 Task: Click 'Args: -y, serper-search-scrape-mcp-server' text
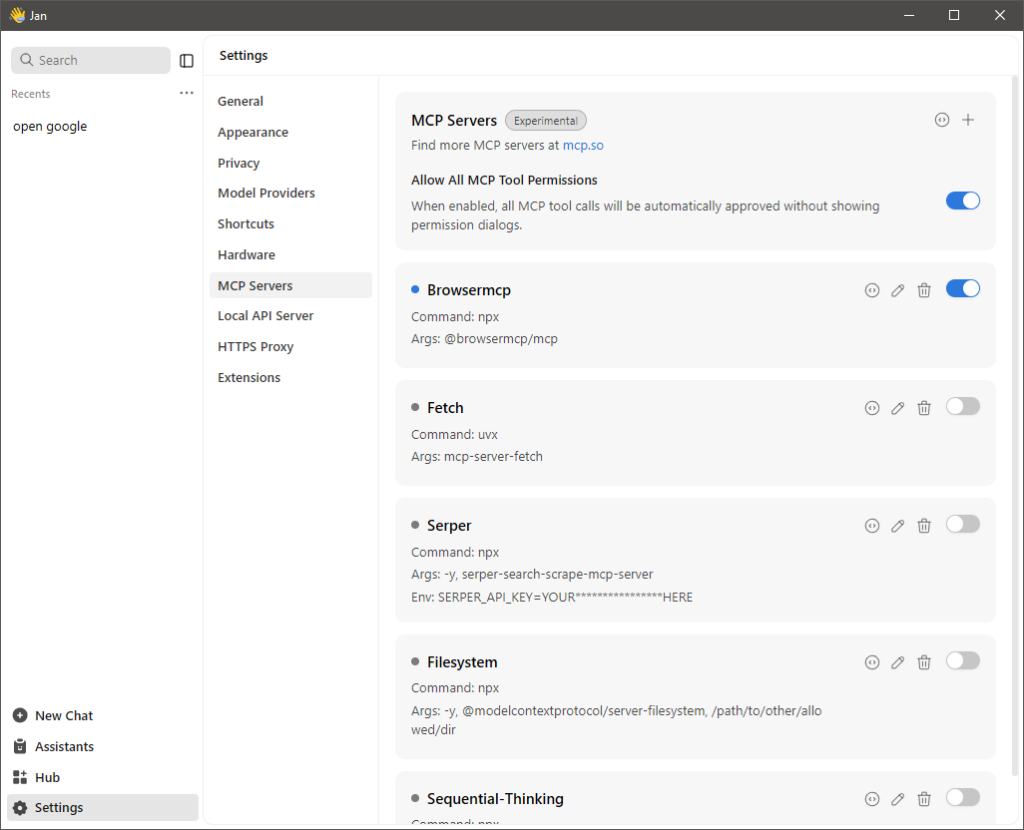532,574
